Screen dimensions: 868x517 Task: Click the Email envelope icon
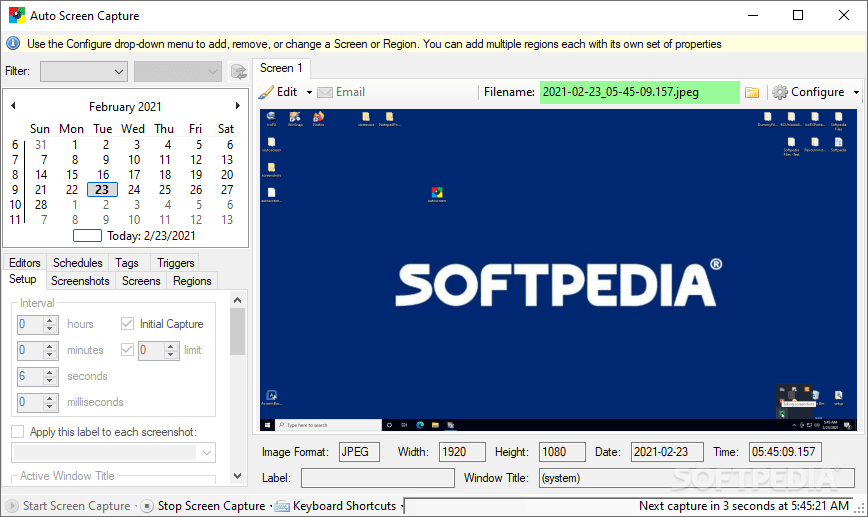[x=325, y=92]
